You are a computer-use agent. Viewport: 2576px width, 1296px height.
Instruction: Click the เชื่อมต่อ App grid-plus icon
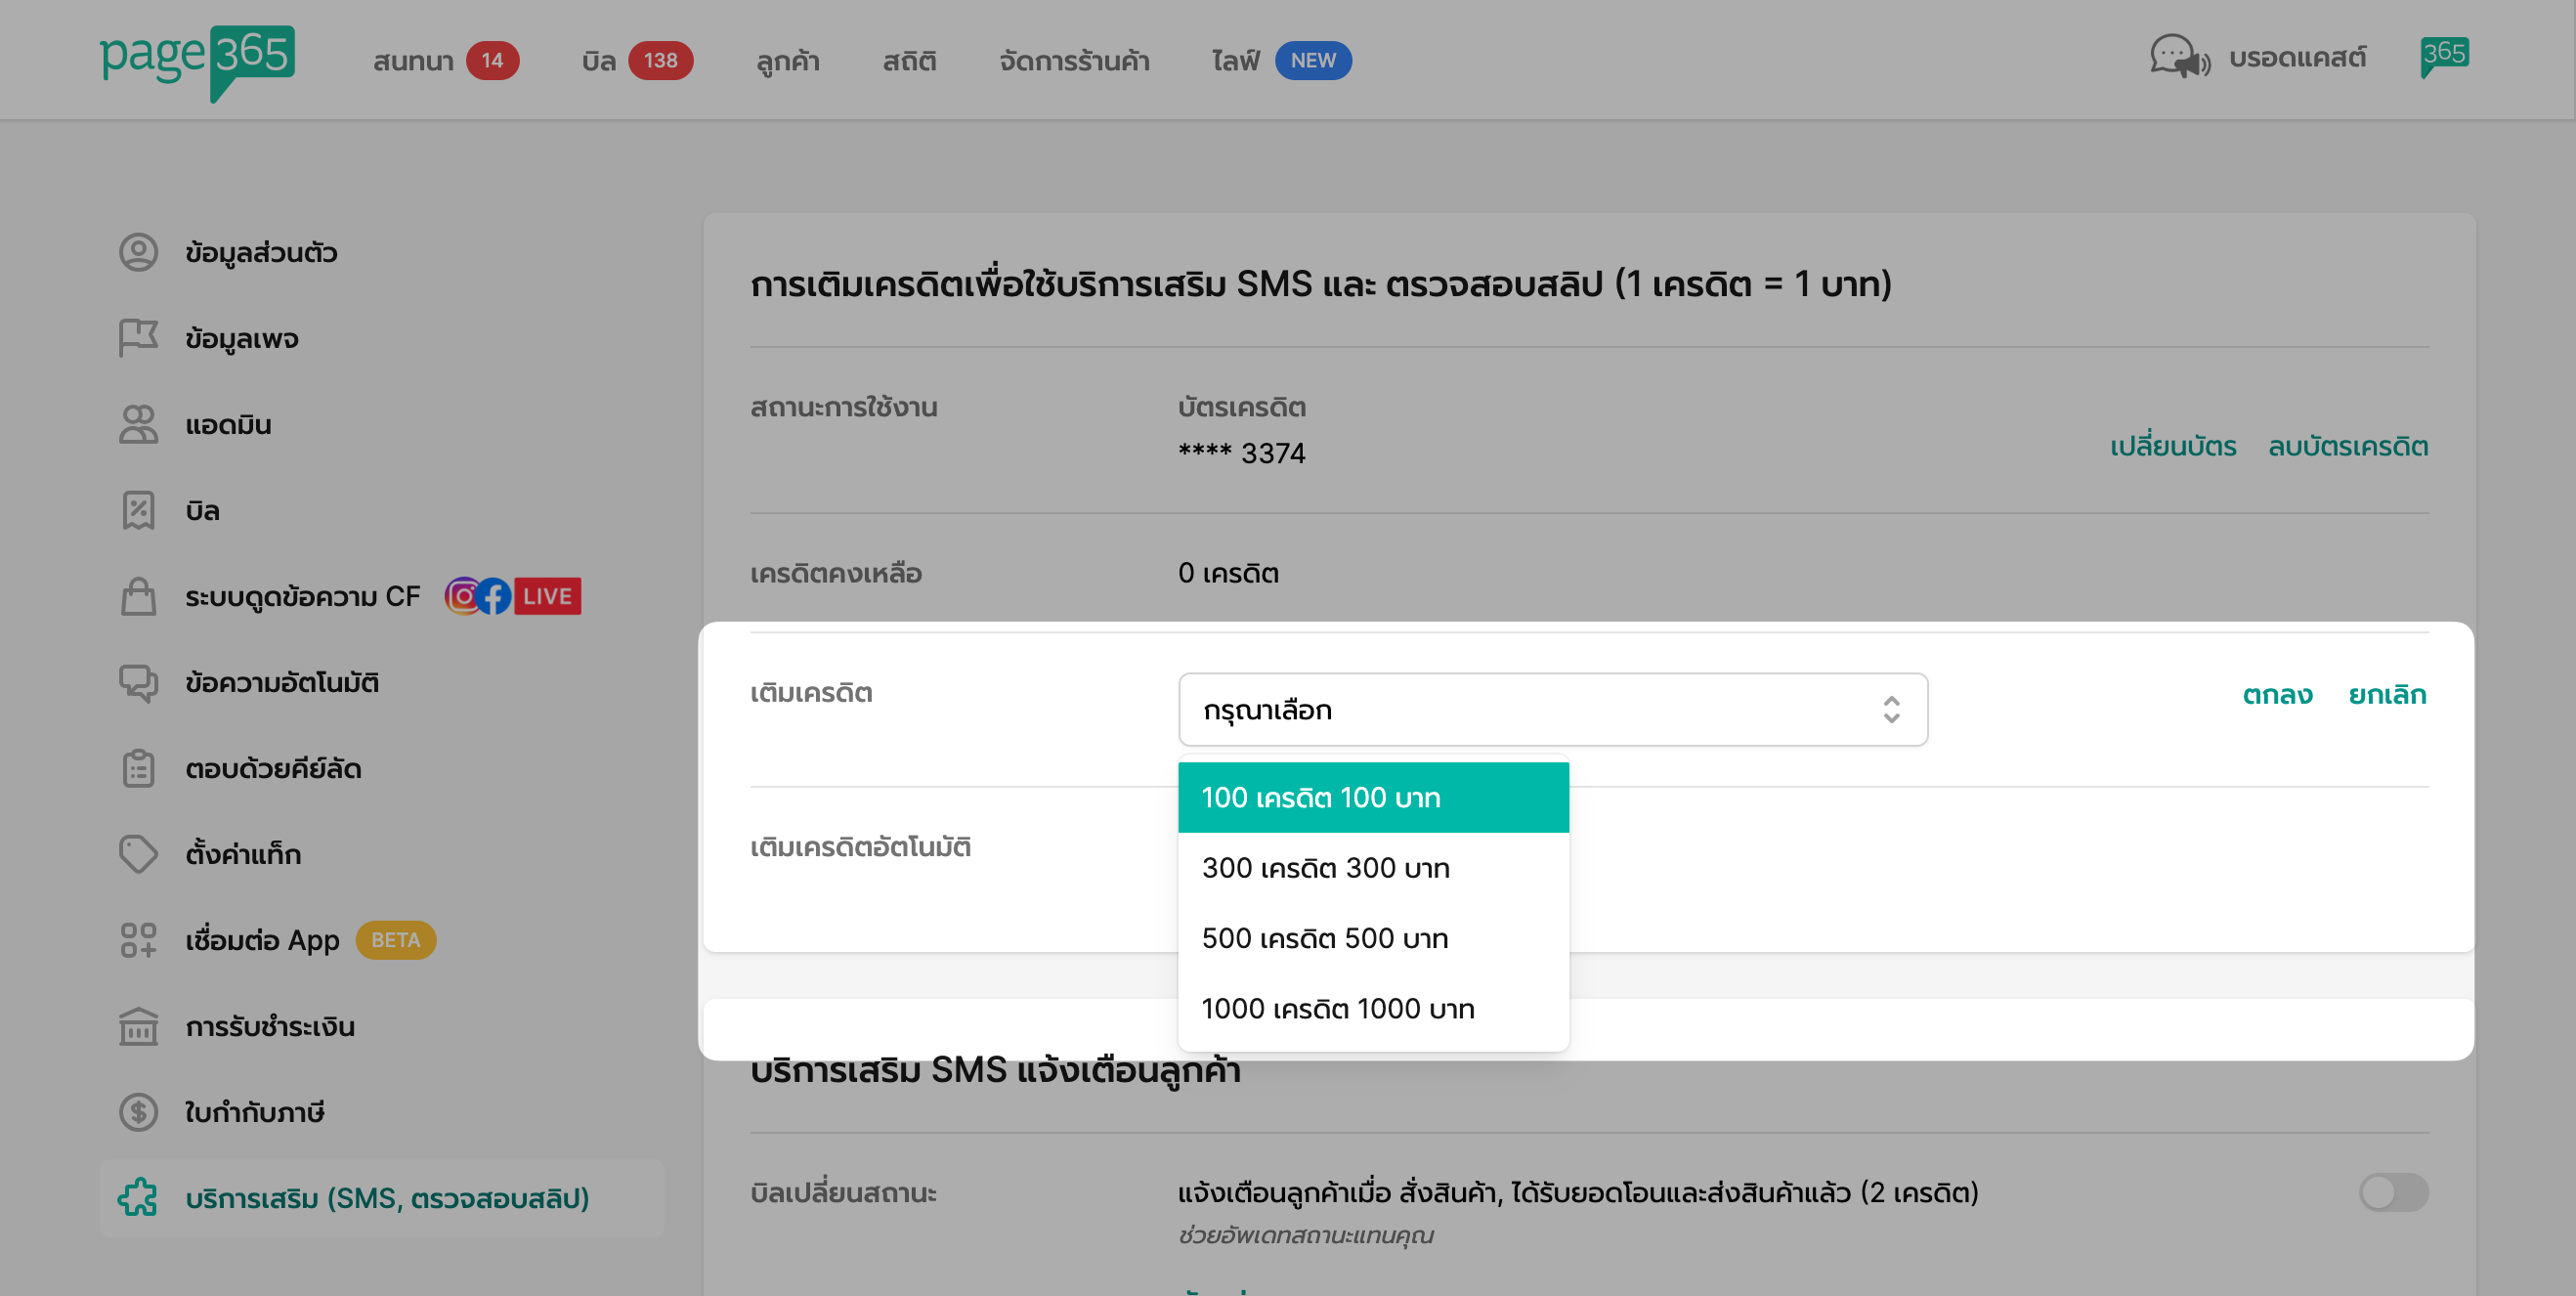pyautogui.click(x=138, y=940)
